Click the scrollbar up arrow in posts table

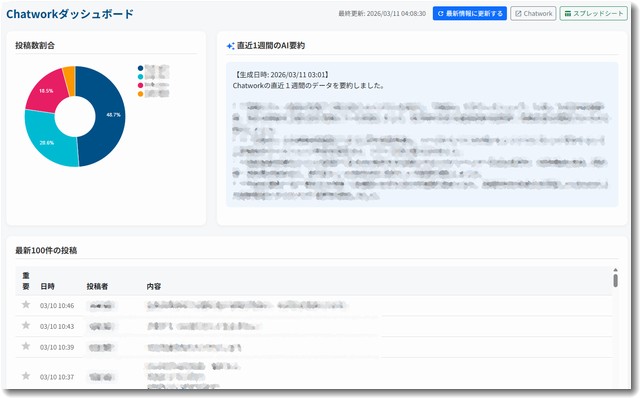615,270
